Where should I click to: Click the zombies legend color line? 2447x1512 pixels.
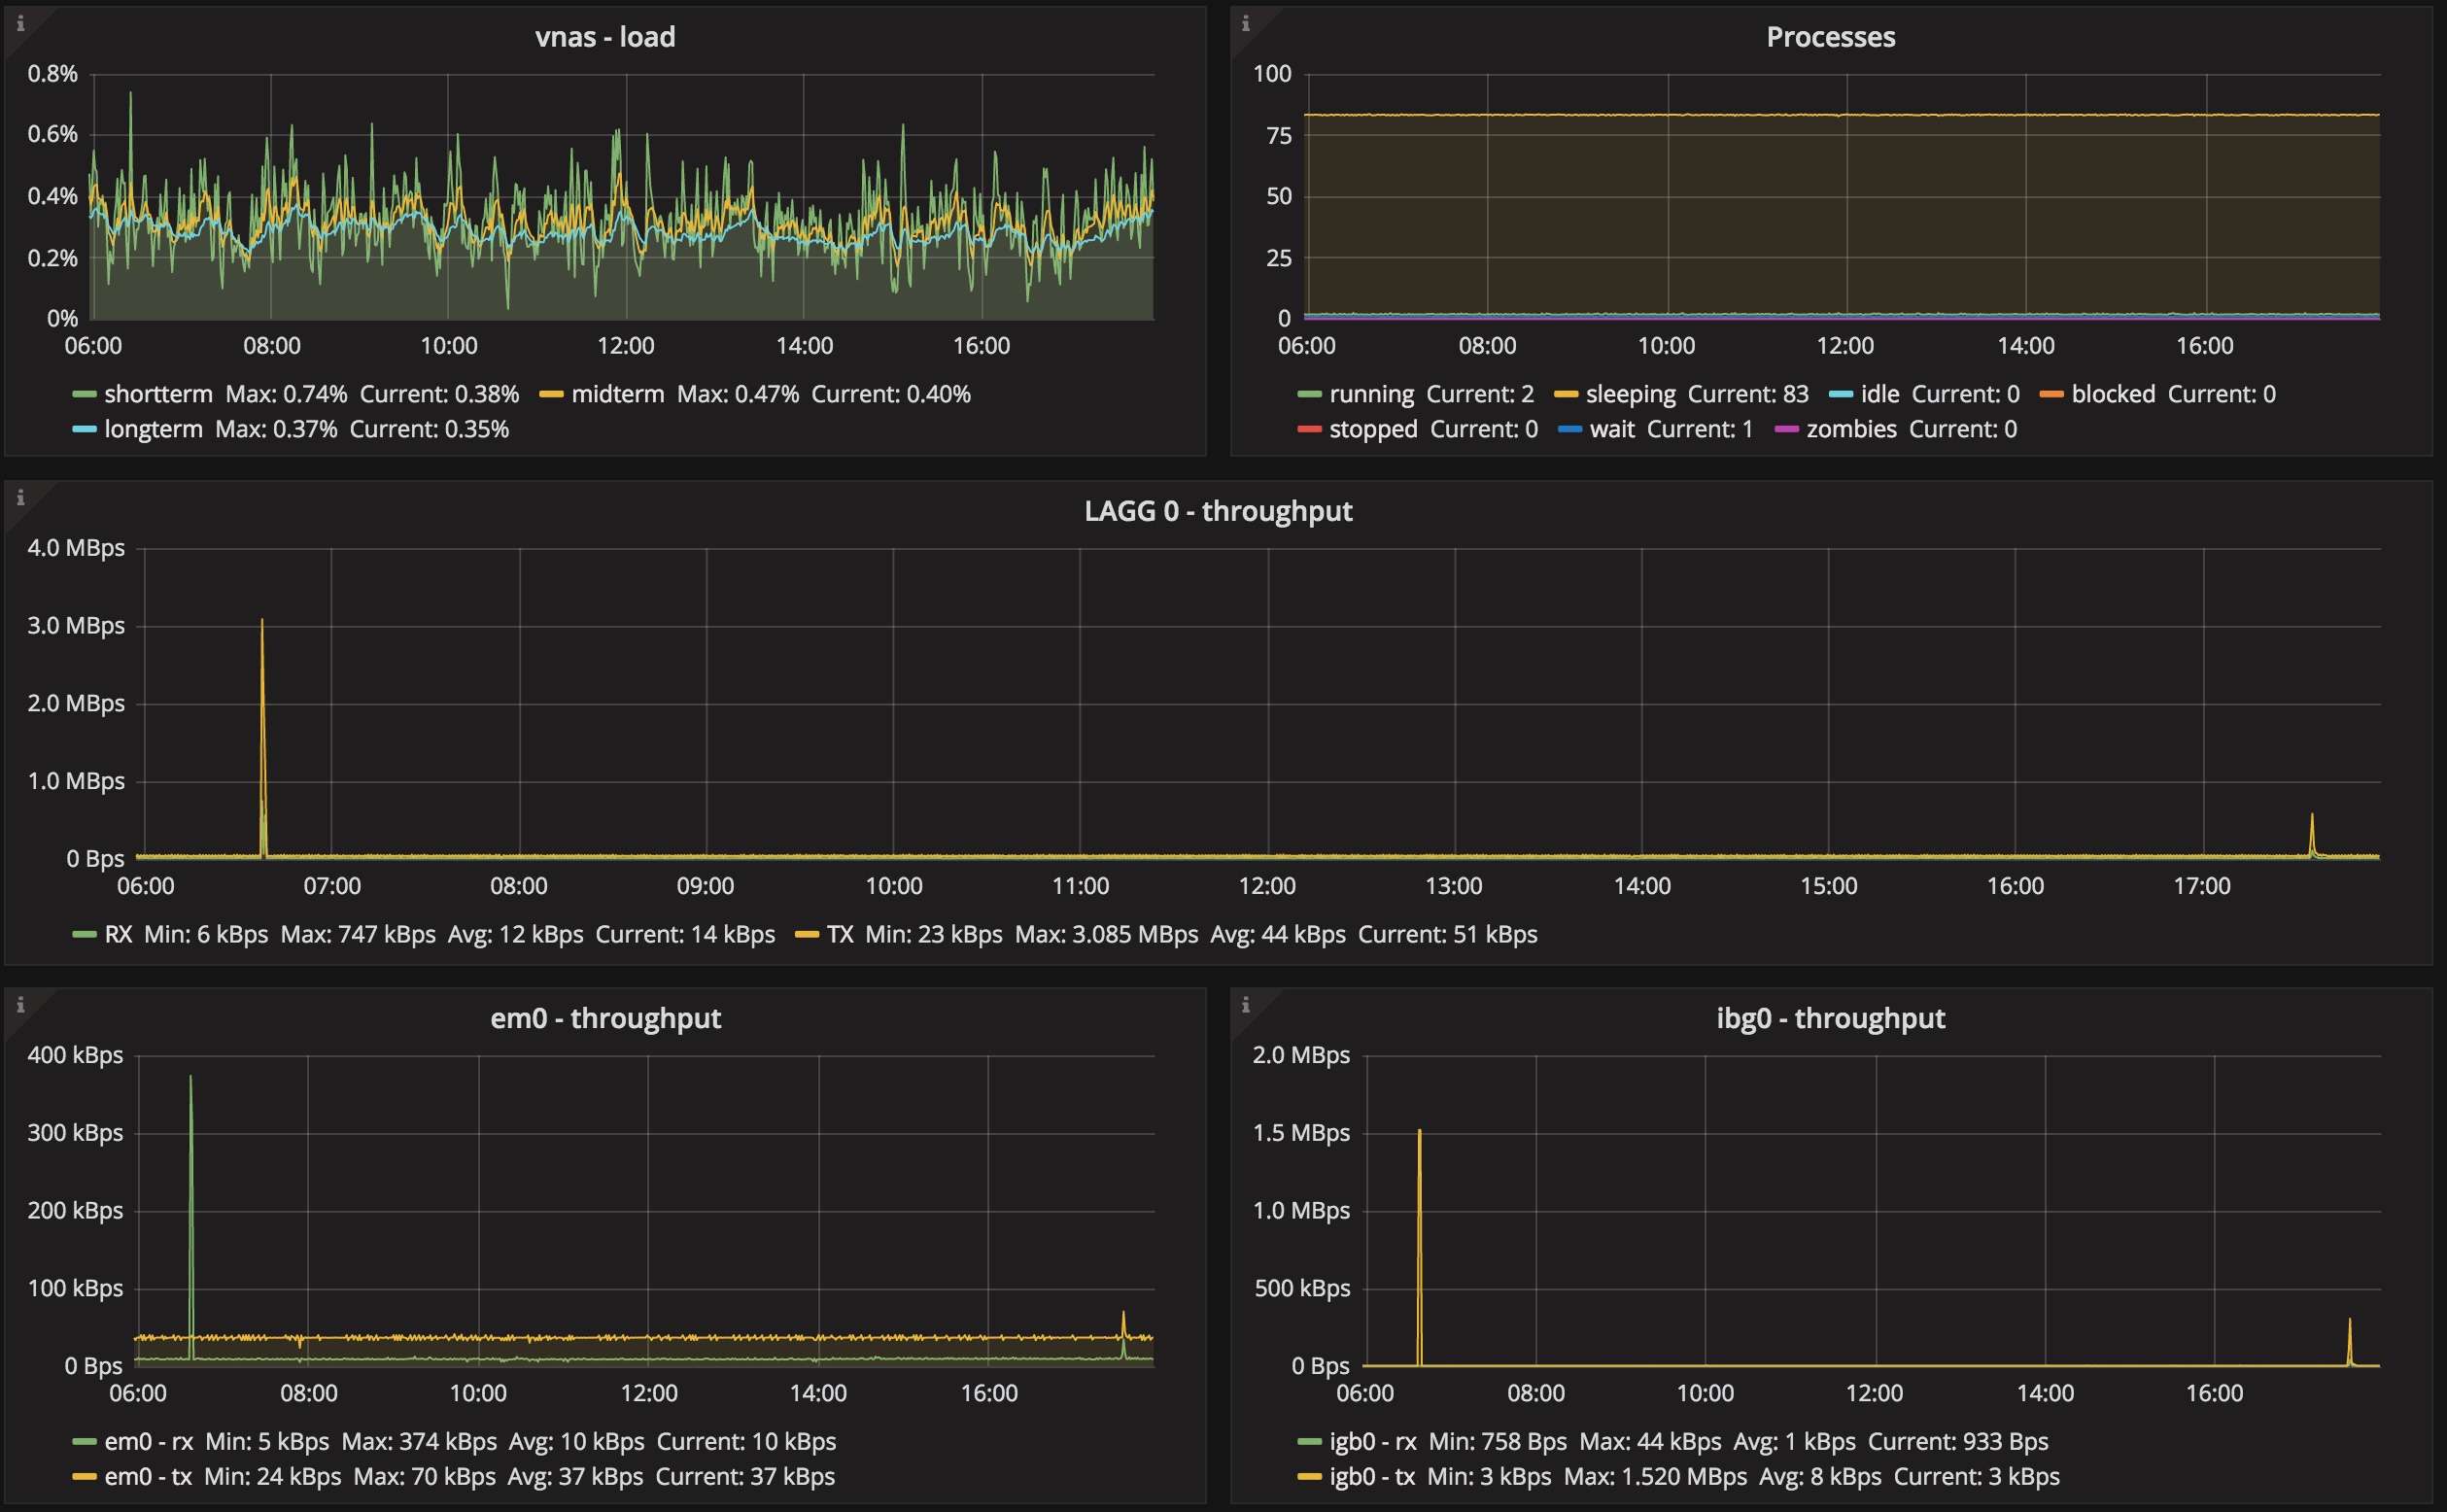[1786, 430]
